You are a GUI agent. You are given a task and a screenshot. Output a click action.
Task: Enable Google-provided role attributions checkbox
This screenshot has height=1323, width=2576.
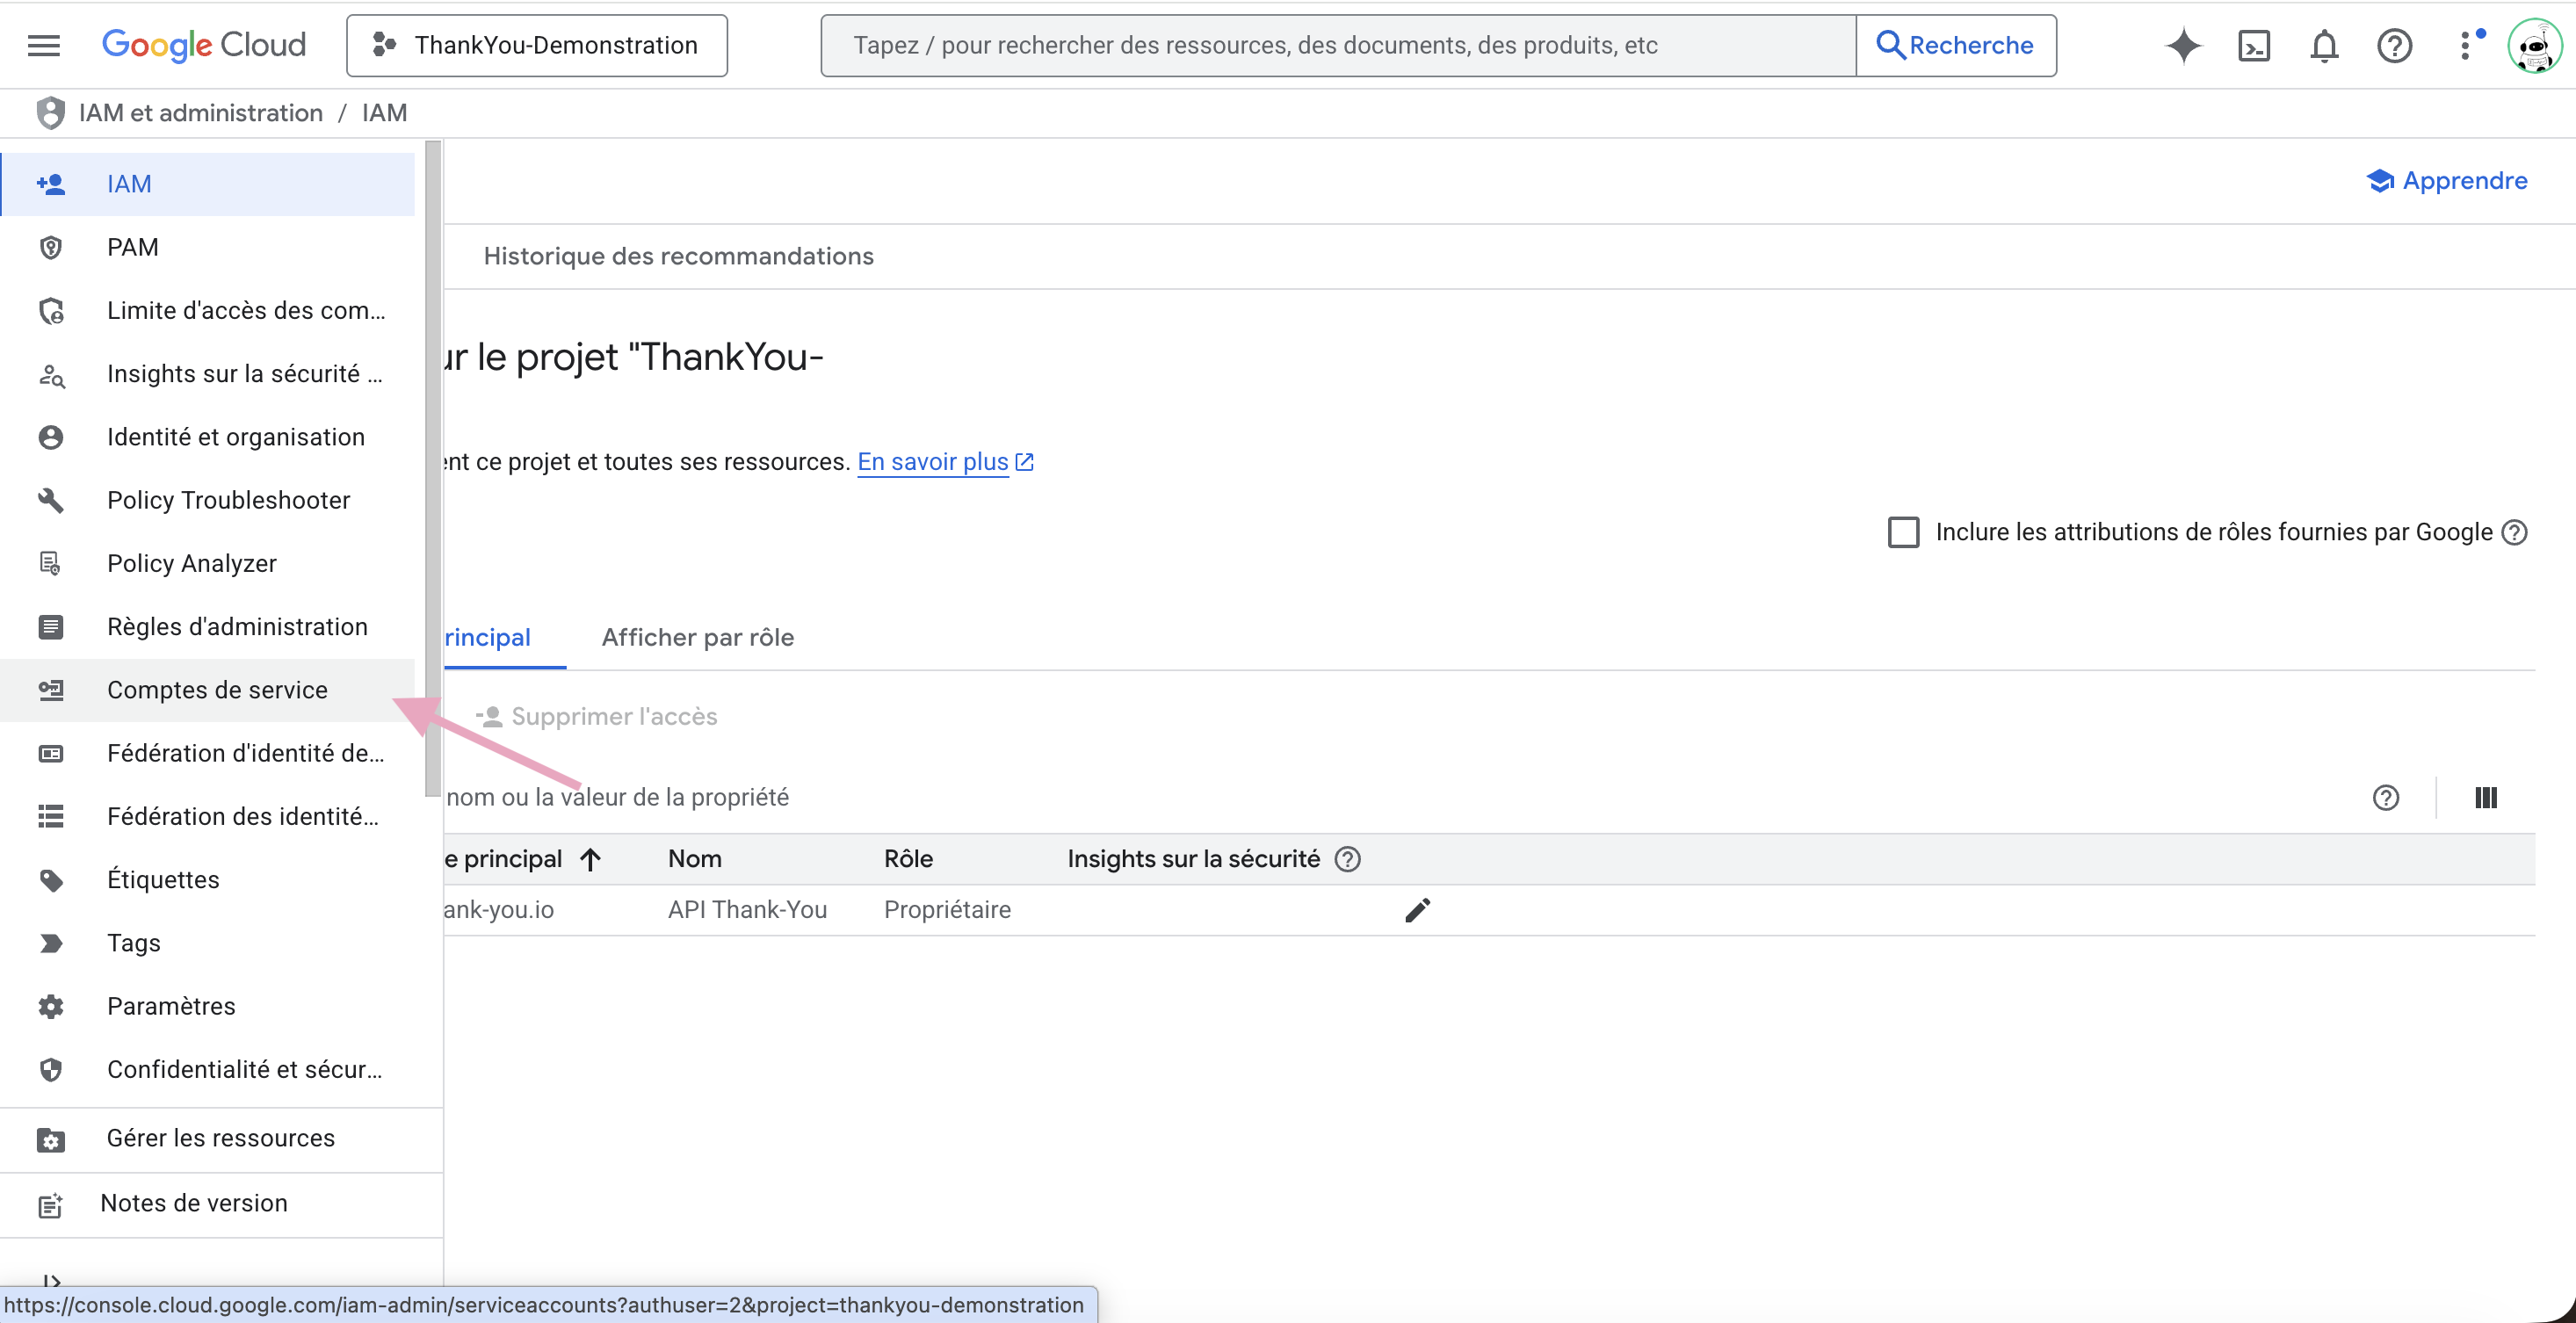point(1903,532)
